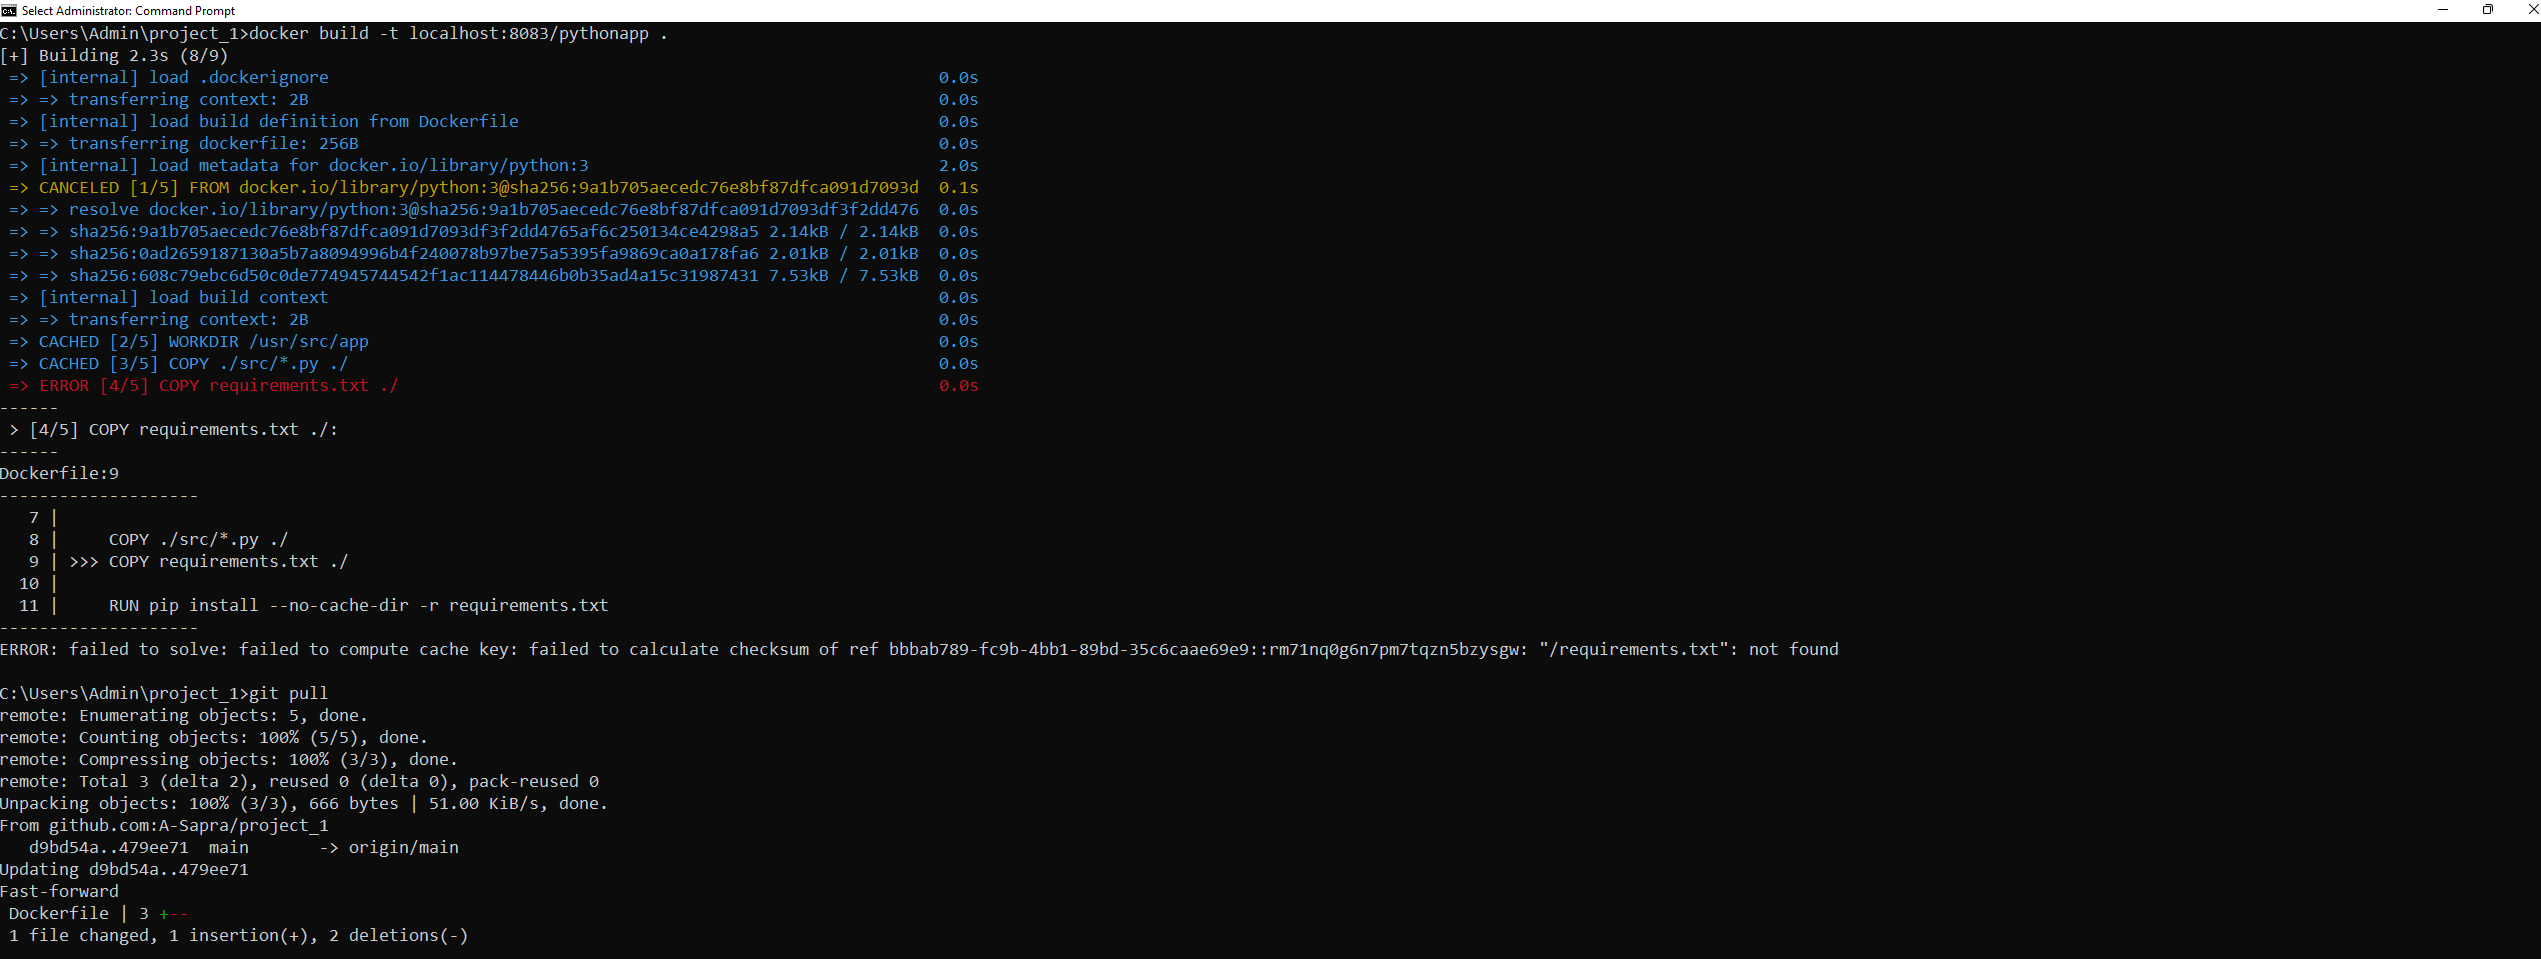Click the github.com:A-Sapra/project_1 repository line
Screen dimensions: 2541x959
[x=165, y=825]
